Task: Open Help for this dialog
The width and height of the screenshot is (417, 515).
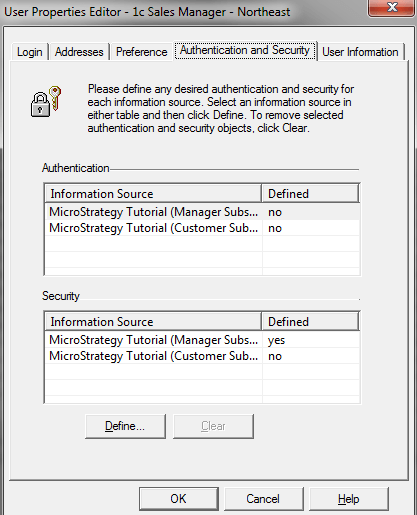Action: pos(349,499)
